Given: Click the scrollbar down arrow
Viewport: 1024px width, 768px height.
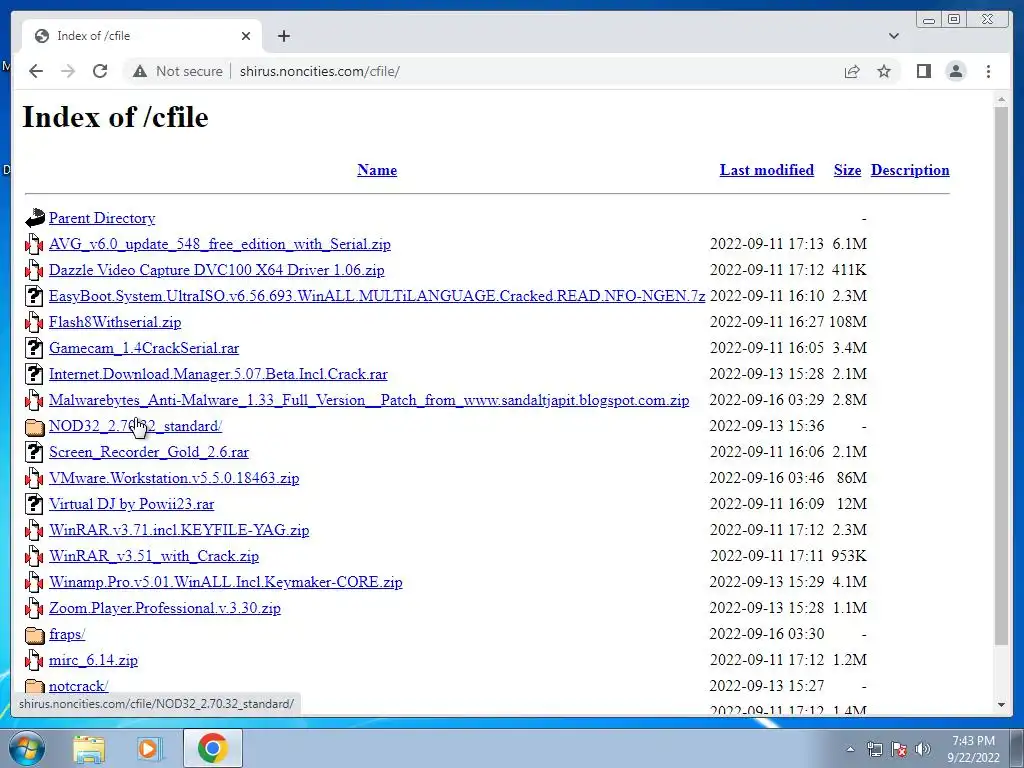Looking at the screenshot, I should pos(1001,705).
